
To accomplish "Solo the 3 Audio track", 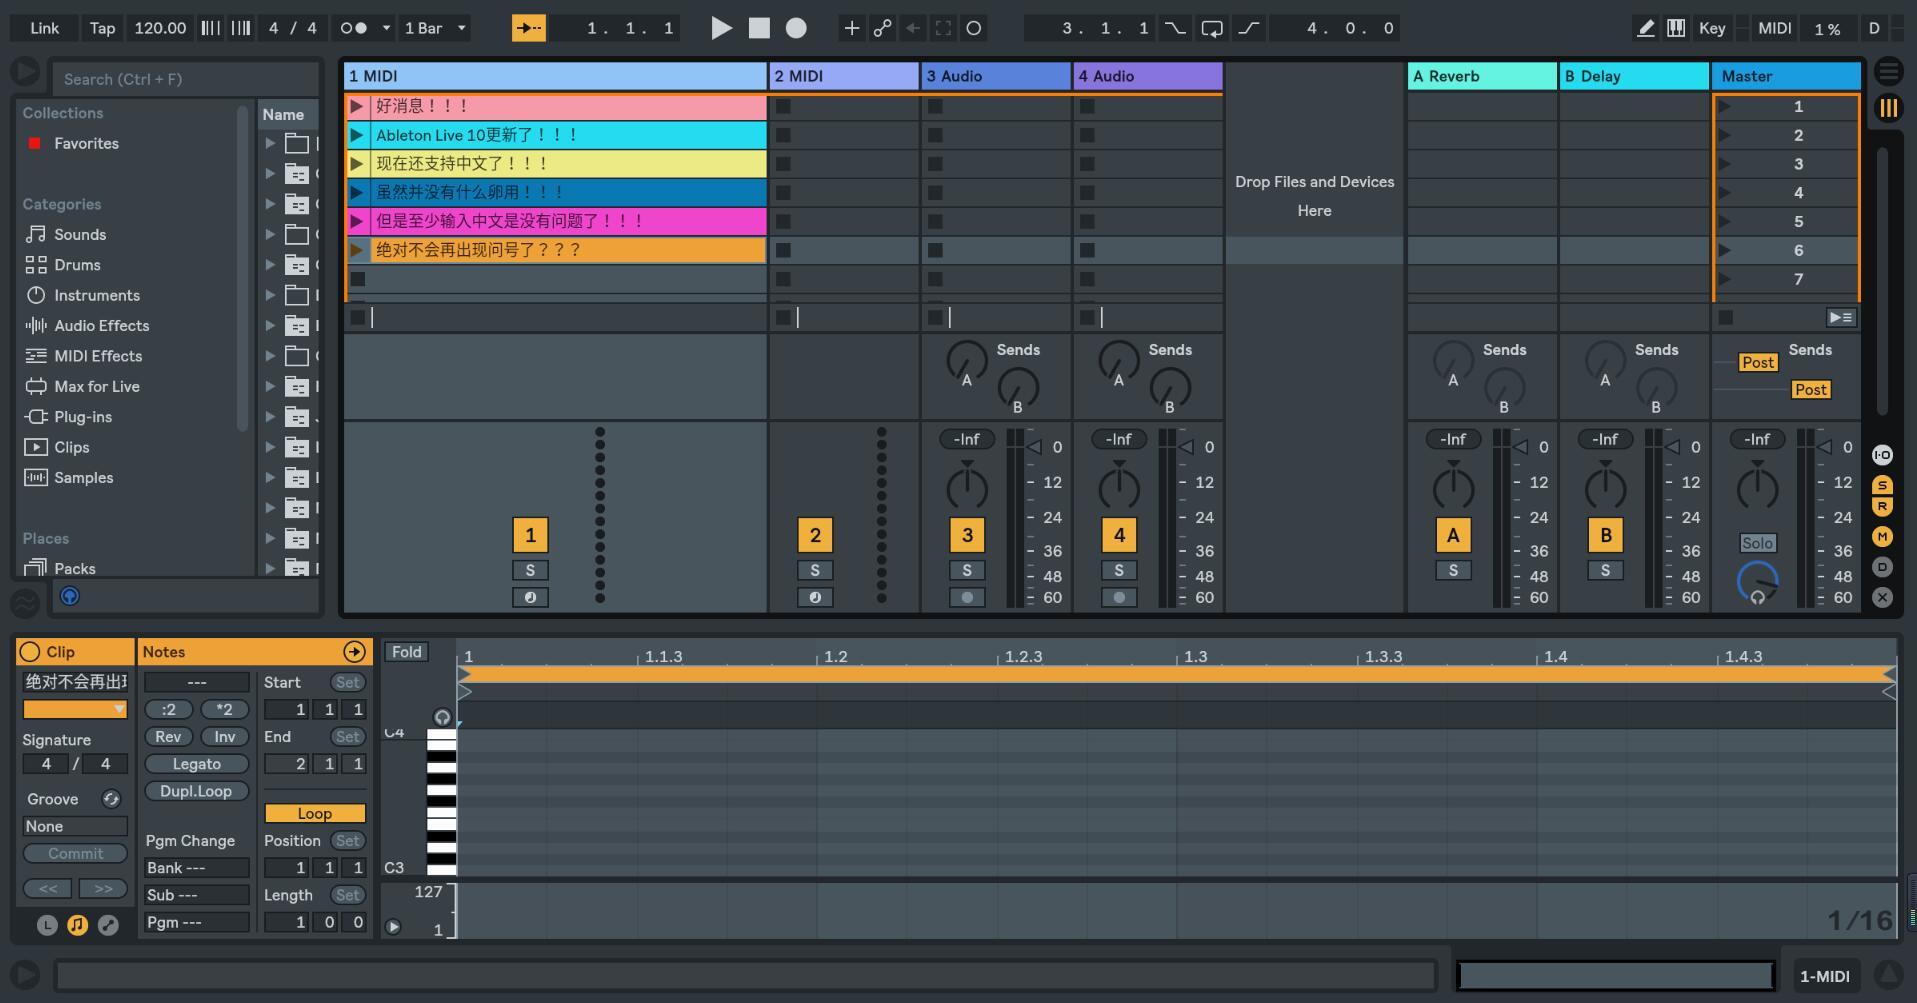I will (966, 570).
